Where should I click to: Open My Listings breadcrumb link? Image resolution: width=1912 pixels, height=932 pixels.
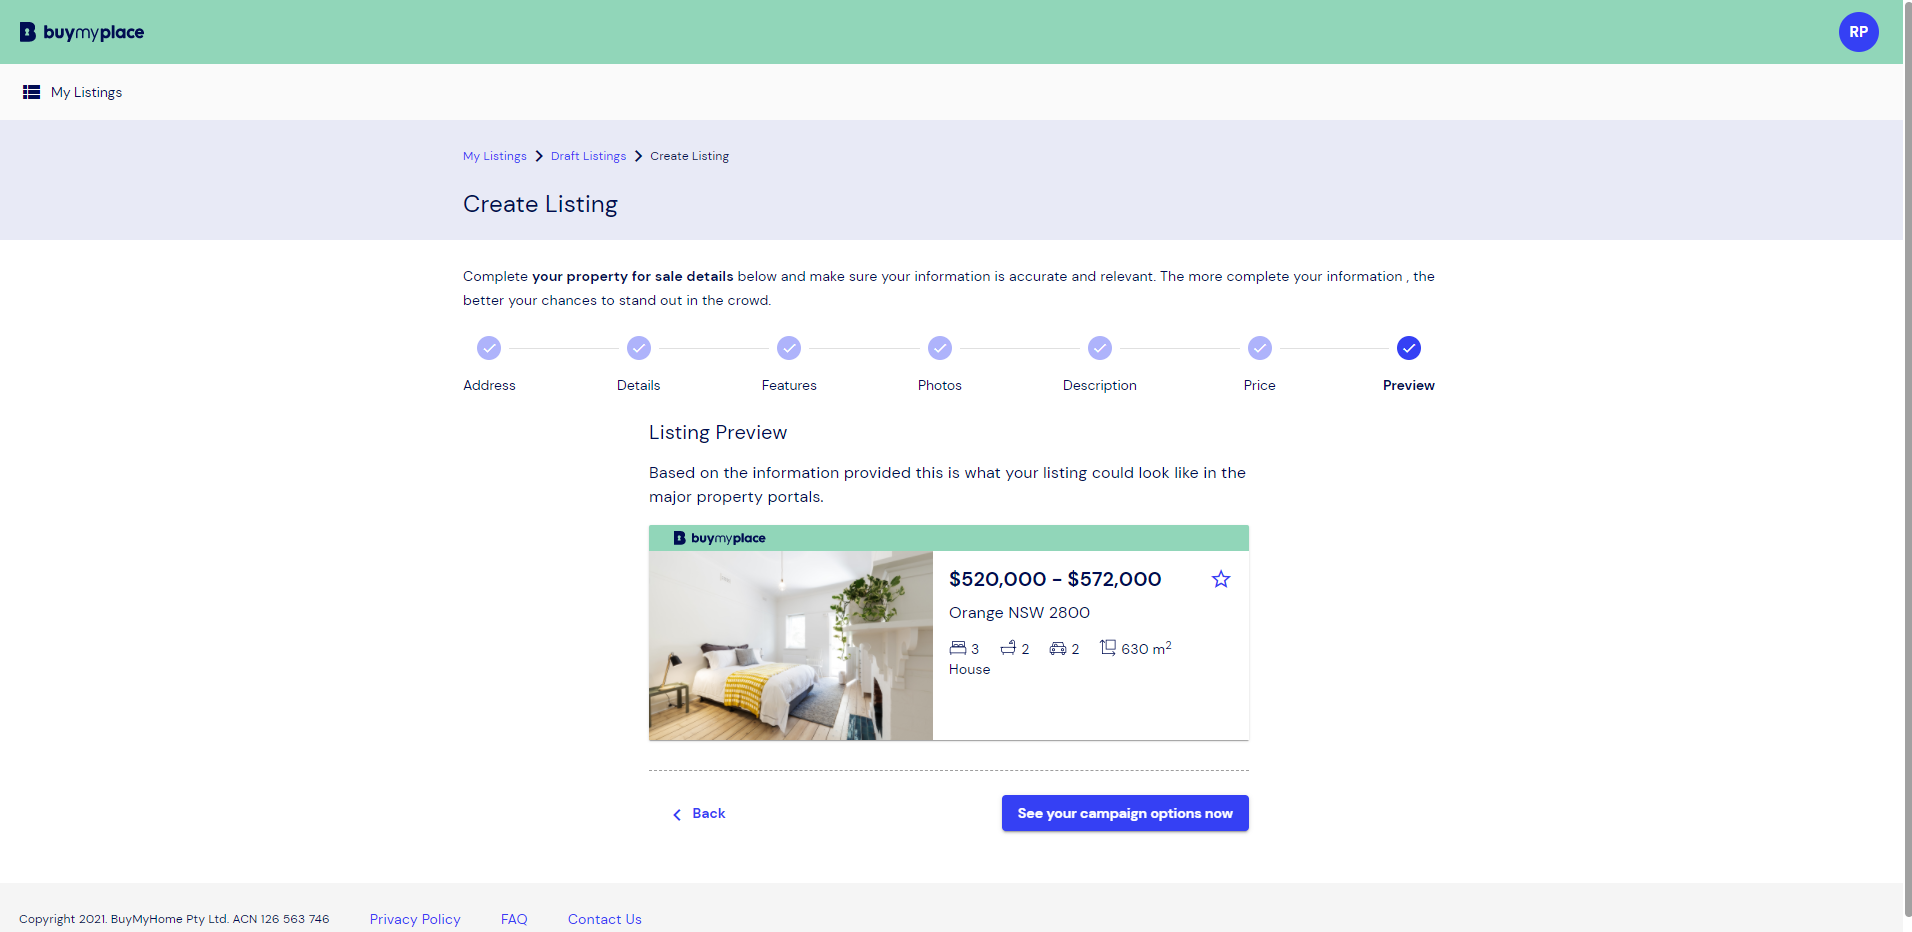pyautogui.click(x=495, y=156)
